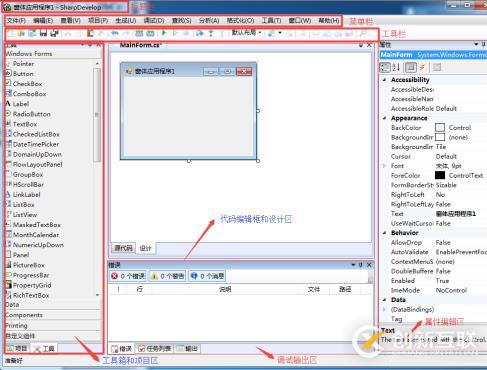The height and width of the screenshot is (370, 487).
Task: Toggle the 0 个错误 errors filter
Action: tap(128, 276)
